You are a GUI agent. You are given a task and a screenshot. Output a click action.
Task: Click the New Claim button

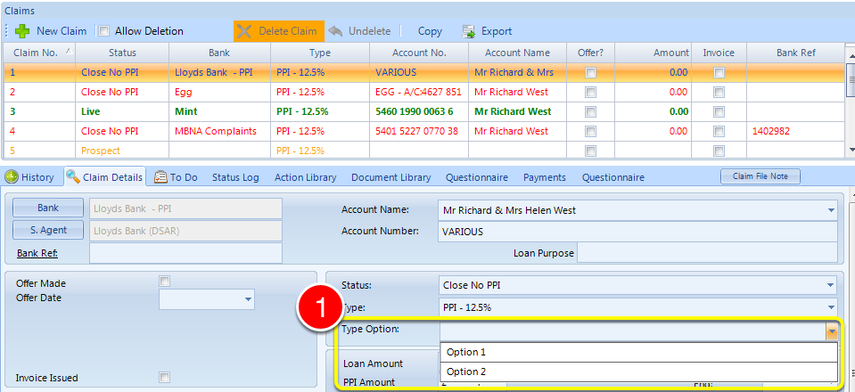[x=50, y=31]
